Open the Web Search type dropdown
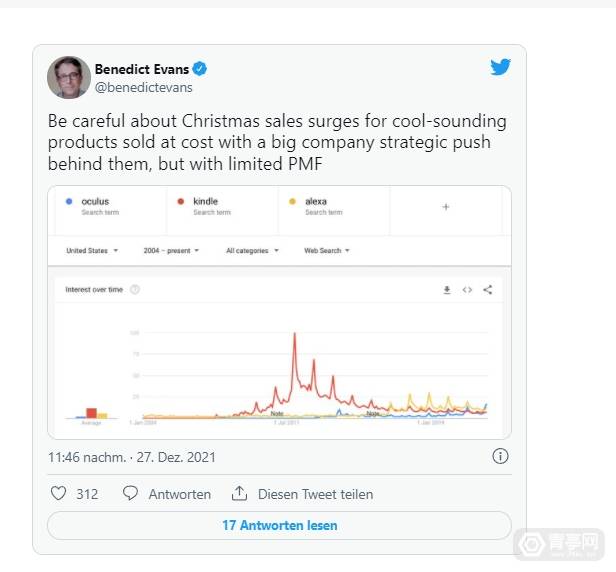The width and height of the screenshot is (616, 572). (327, 251)
